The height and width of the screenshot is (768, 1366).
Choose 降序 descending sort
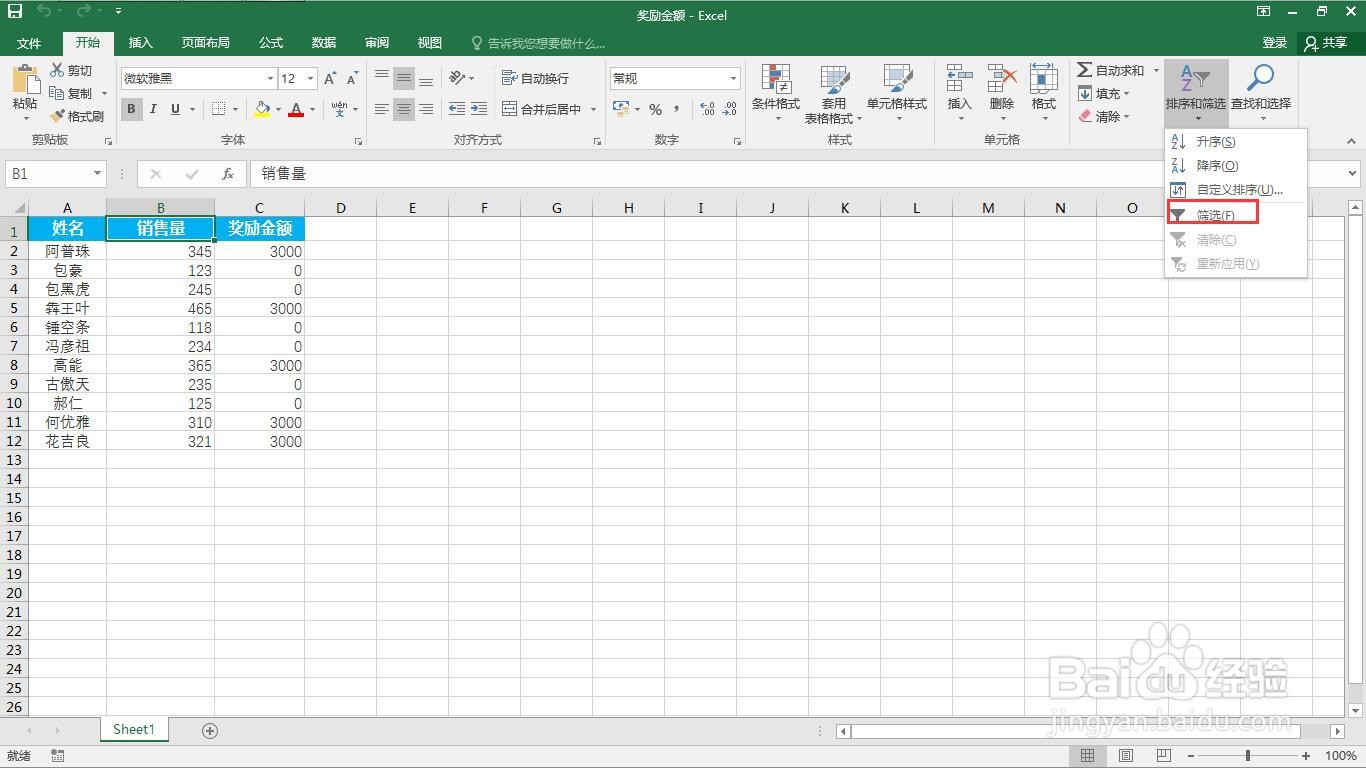click(x=1236, y=166)
